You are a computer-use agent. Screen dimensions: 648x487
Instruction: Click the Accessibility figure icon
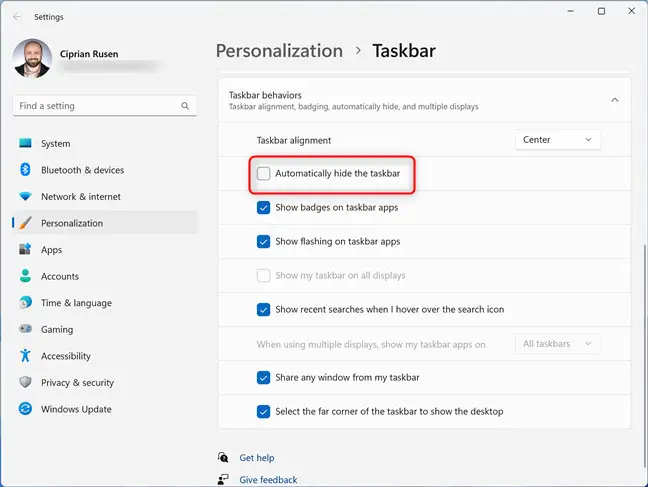[x=25, y=356]
